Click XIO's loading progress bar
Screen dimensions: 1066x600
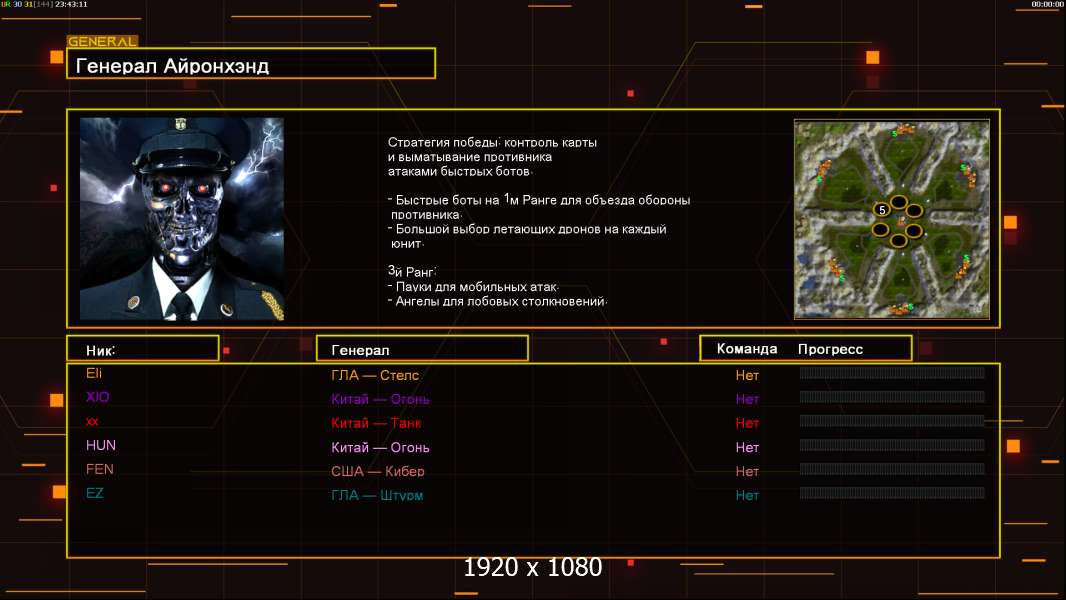tap(892, 397)
